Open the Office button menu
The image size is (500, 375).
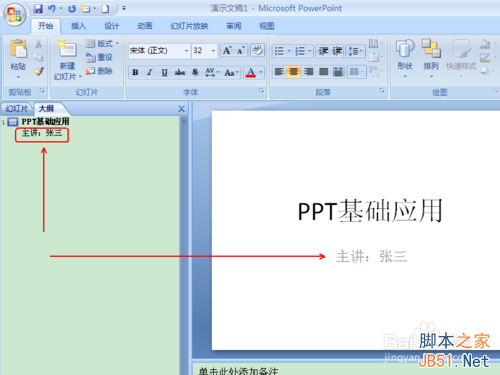coord(14,14)
